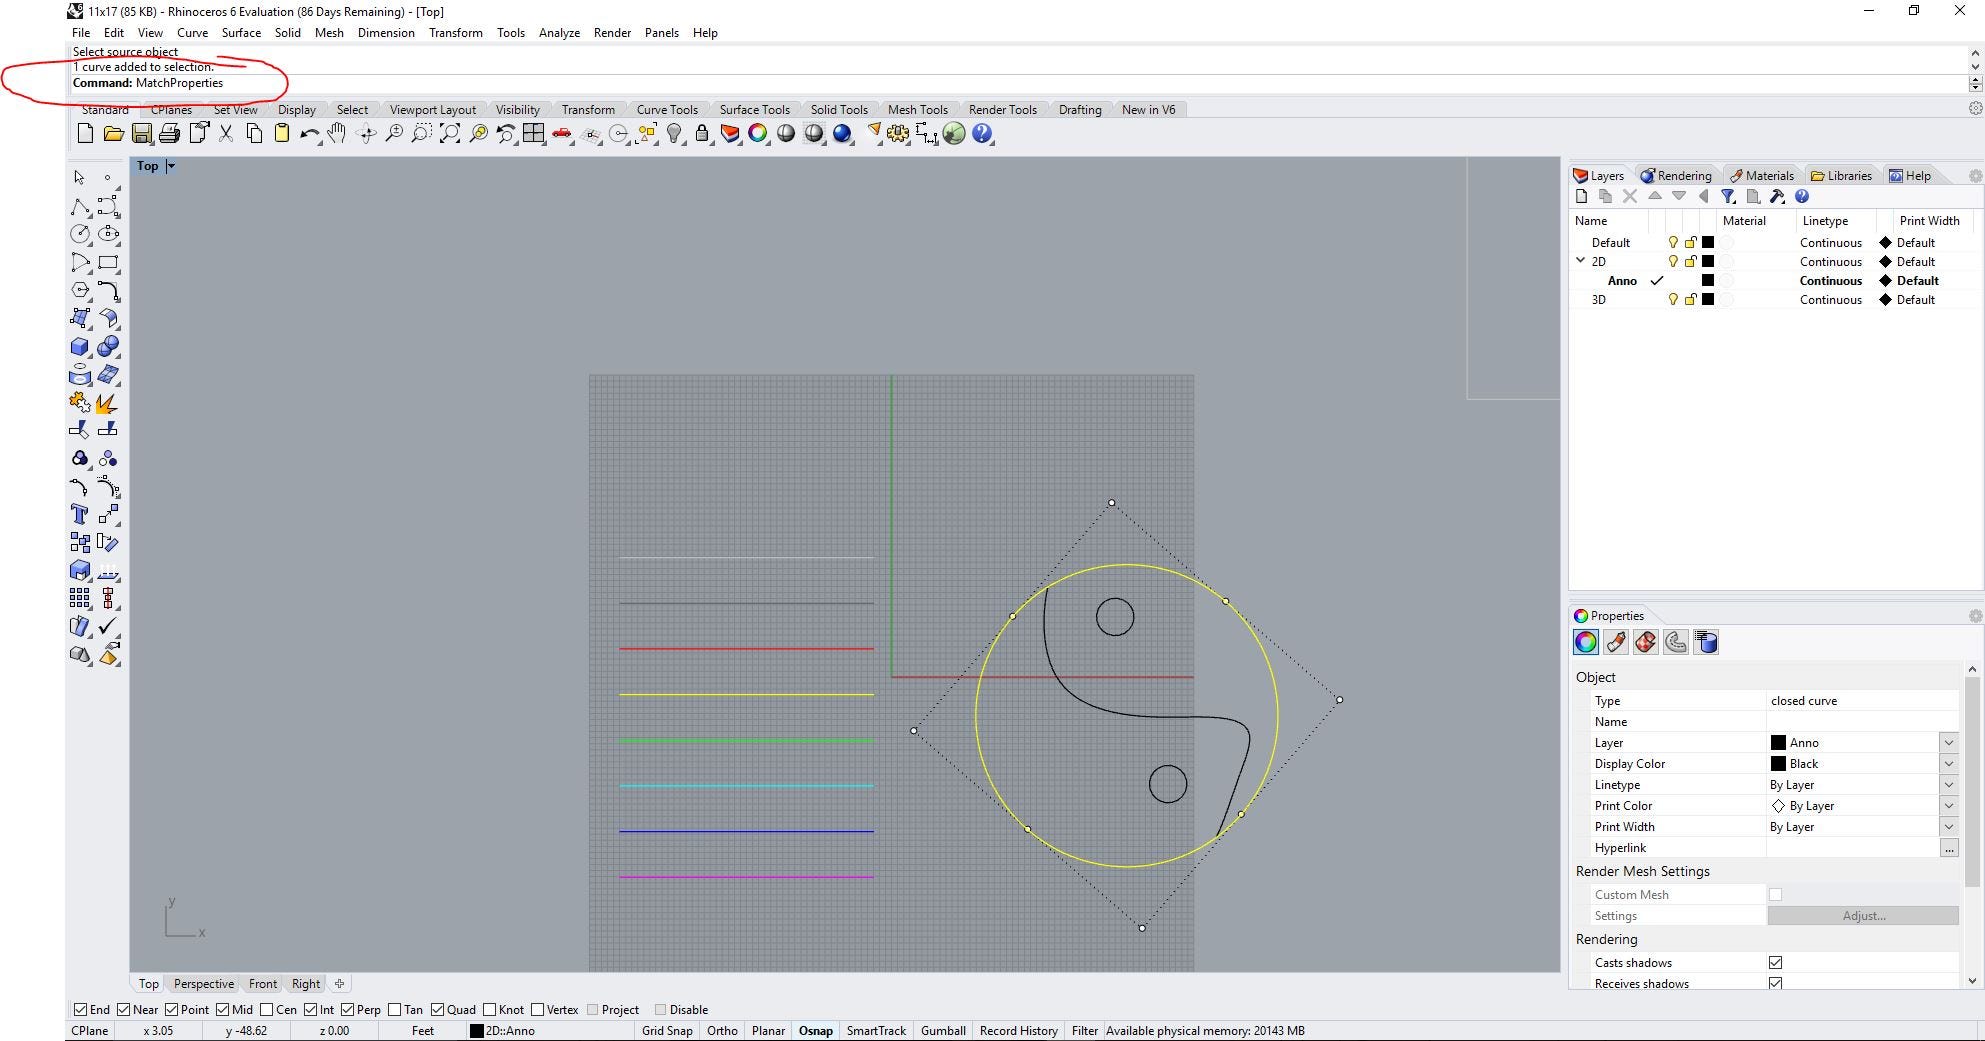1985x1041 pixels.
Task: Click the Explode tool icon
Action: point(107,402)
